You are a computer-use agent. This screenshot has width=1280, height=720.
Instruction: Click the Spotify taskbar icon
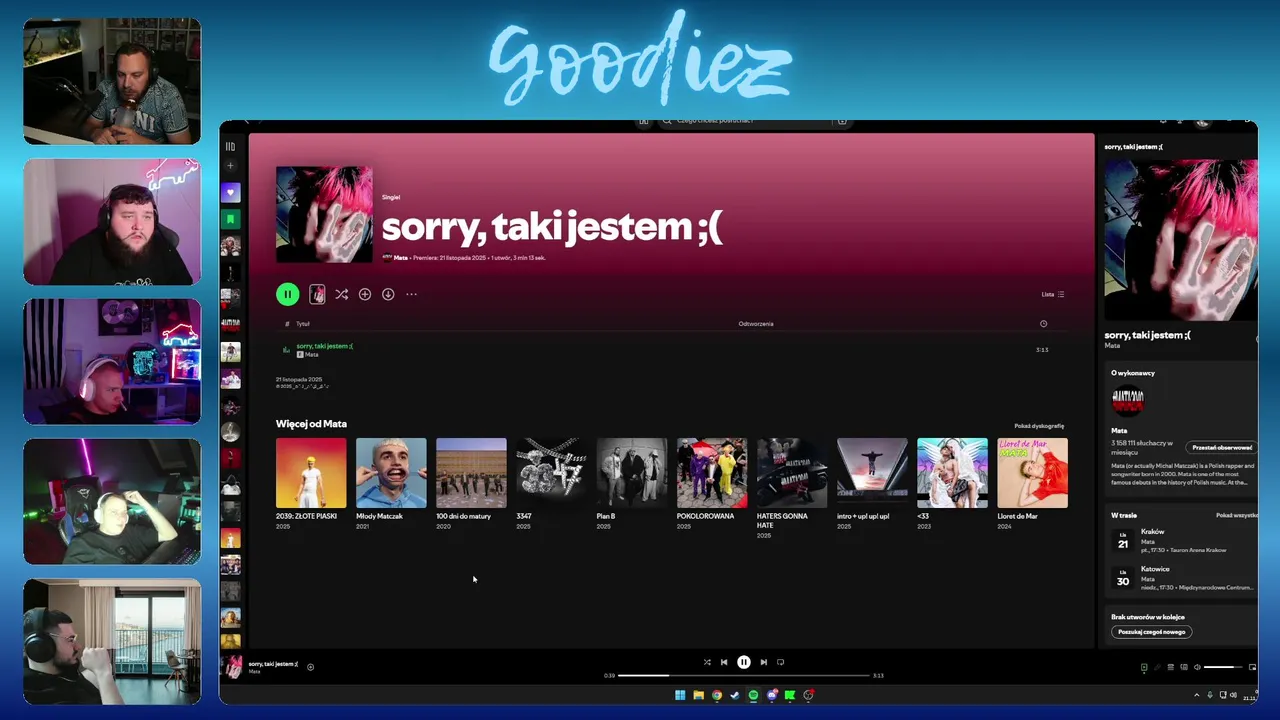pyautogui.click(x=753, y=695)
